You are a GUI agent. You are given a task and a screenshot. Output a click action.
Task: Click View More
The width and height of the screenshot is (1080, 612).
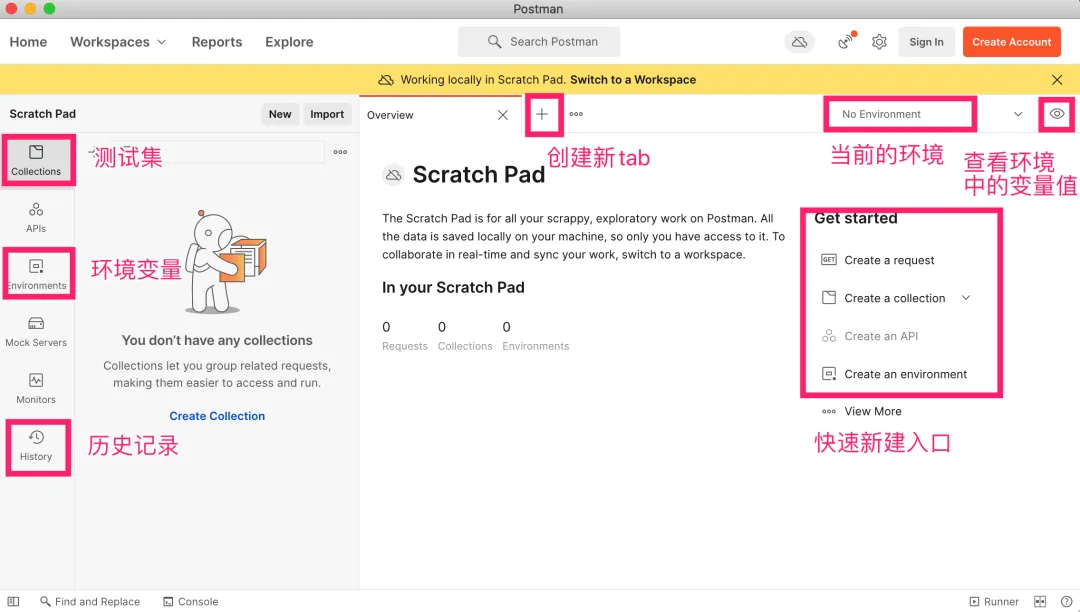pos(861,411)
